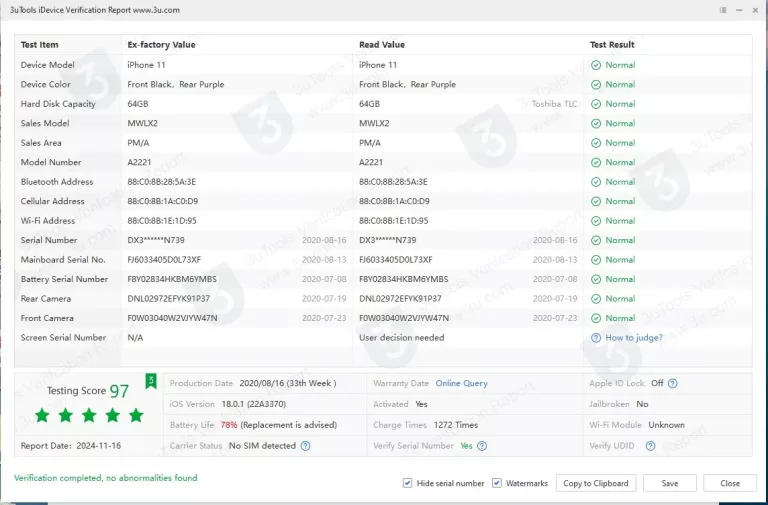Click the Normal check icon for Battery Serial Number

pyautogui.click(x=596, y=279)
